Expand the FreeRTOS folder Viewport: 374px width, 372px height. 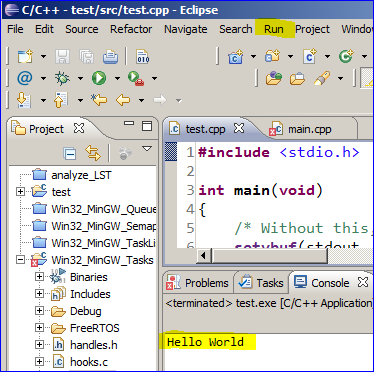tap(39, 328)
